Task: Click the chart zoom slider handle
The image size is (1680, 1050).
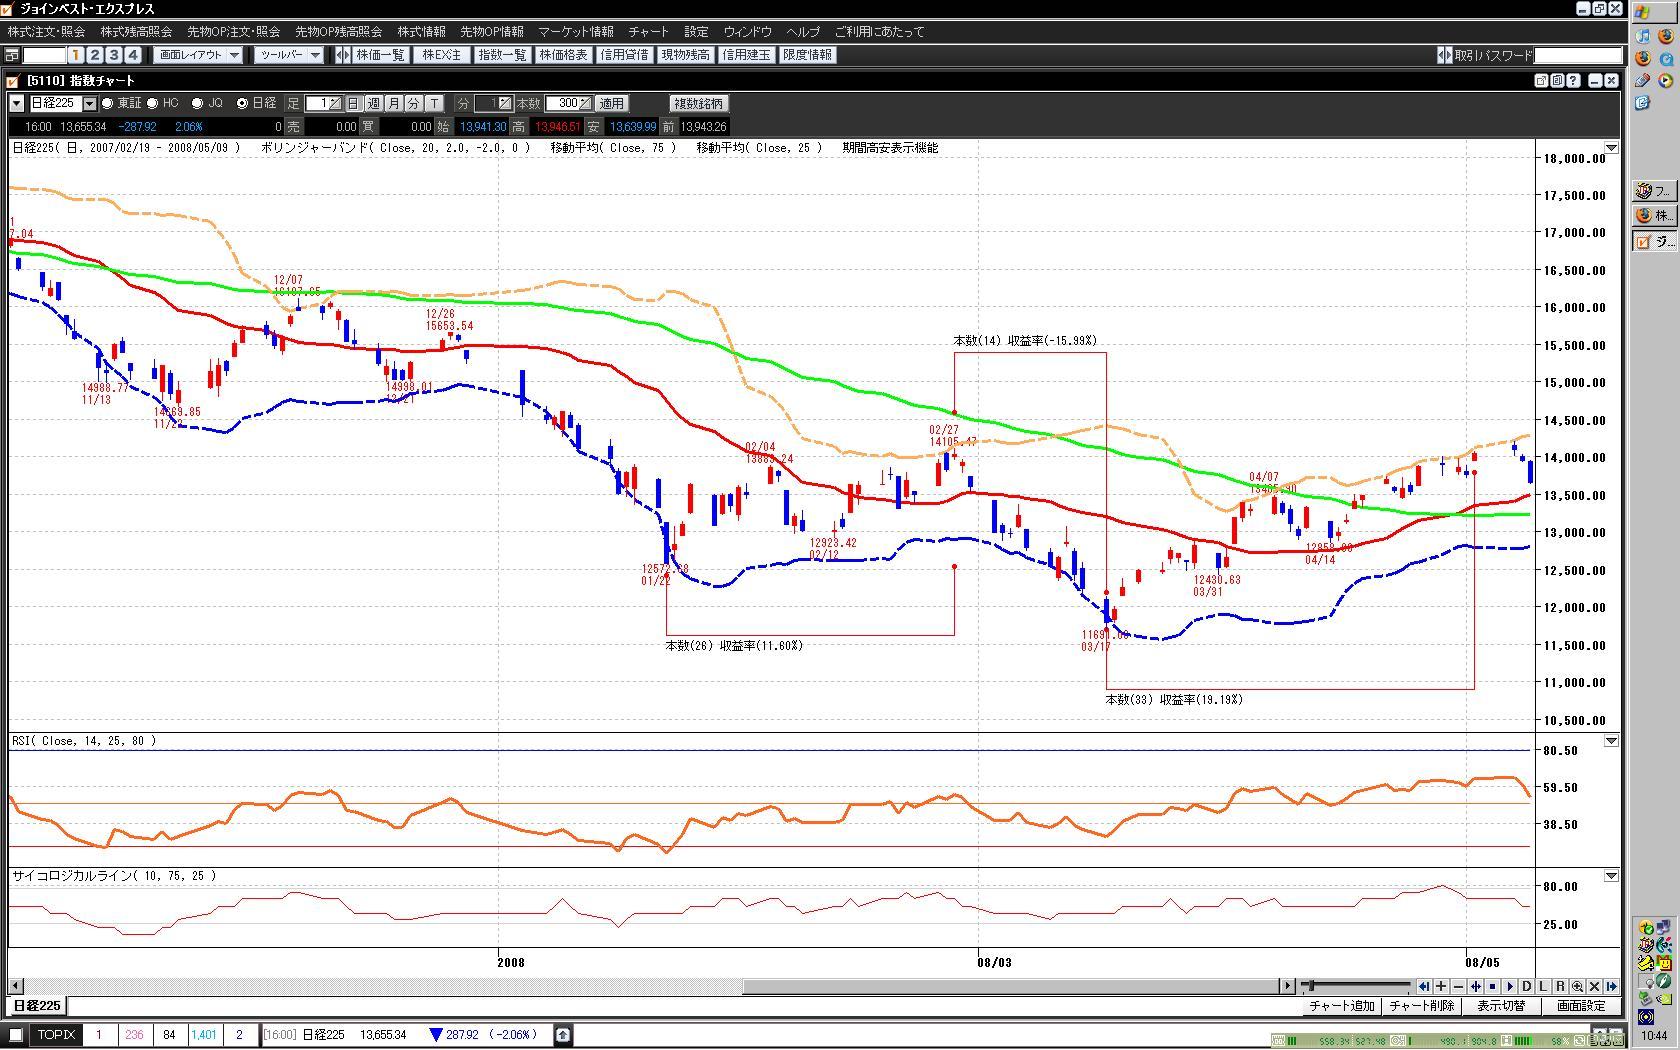Action: pos(1311,986)
